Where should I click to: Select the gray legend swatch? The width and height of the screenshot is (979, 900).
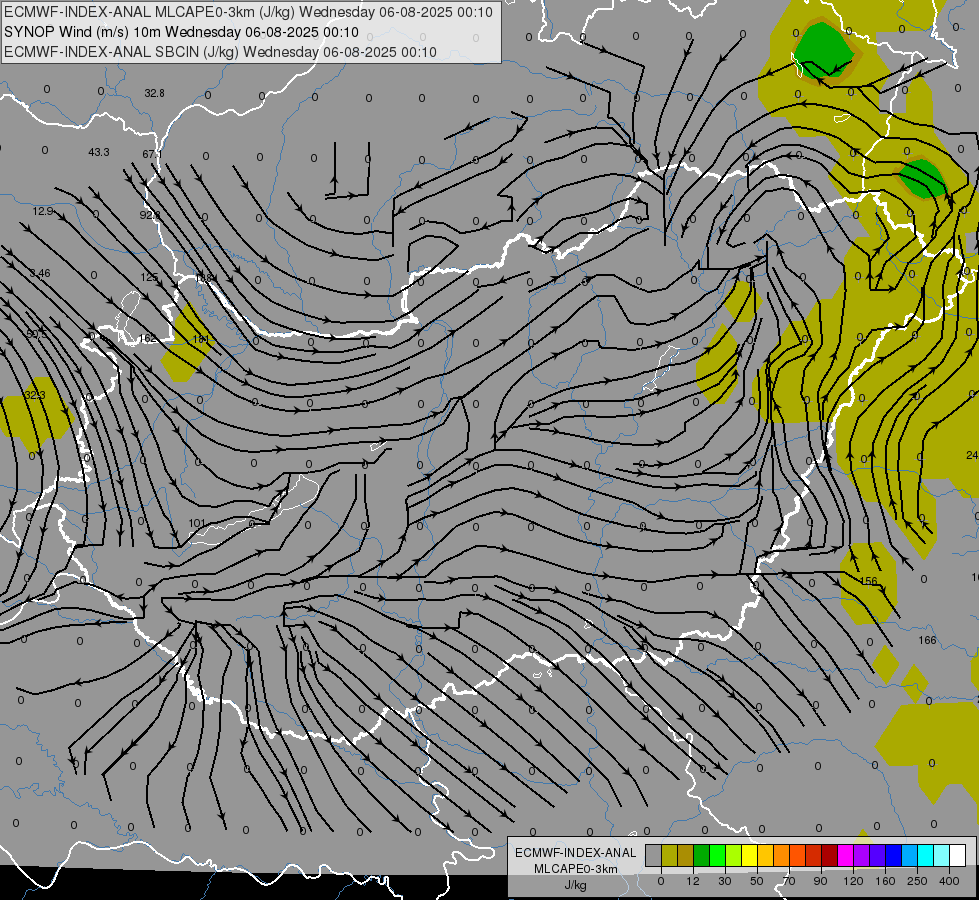654,855
